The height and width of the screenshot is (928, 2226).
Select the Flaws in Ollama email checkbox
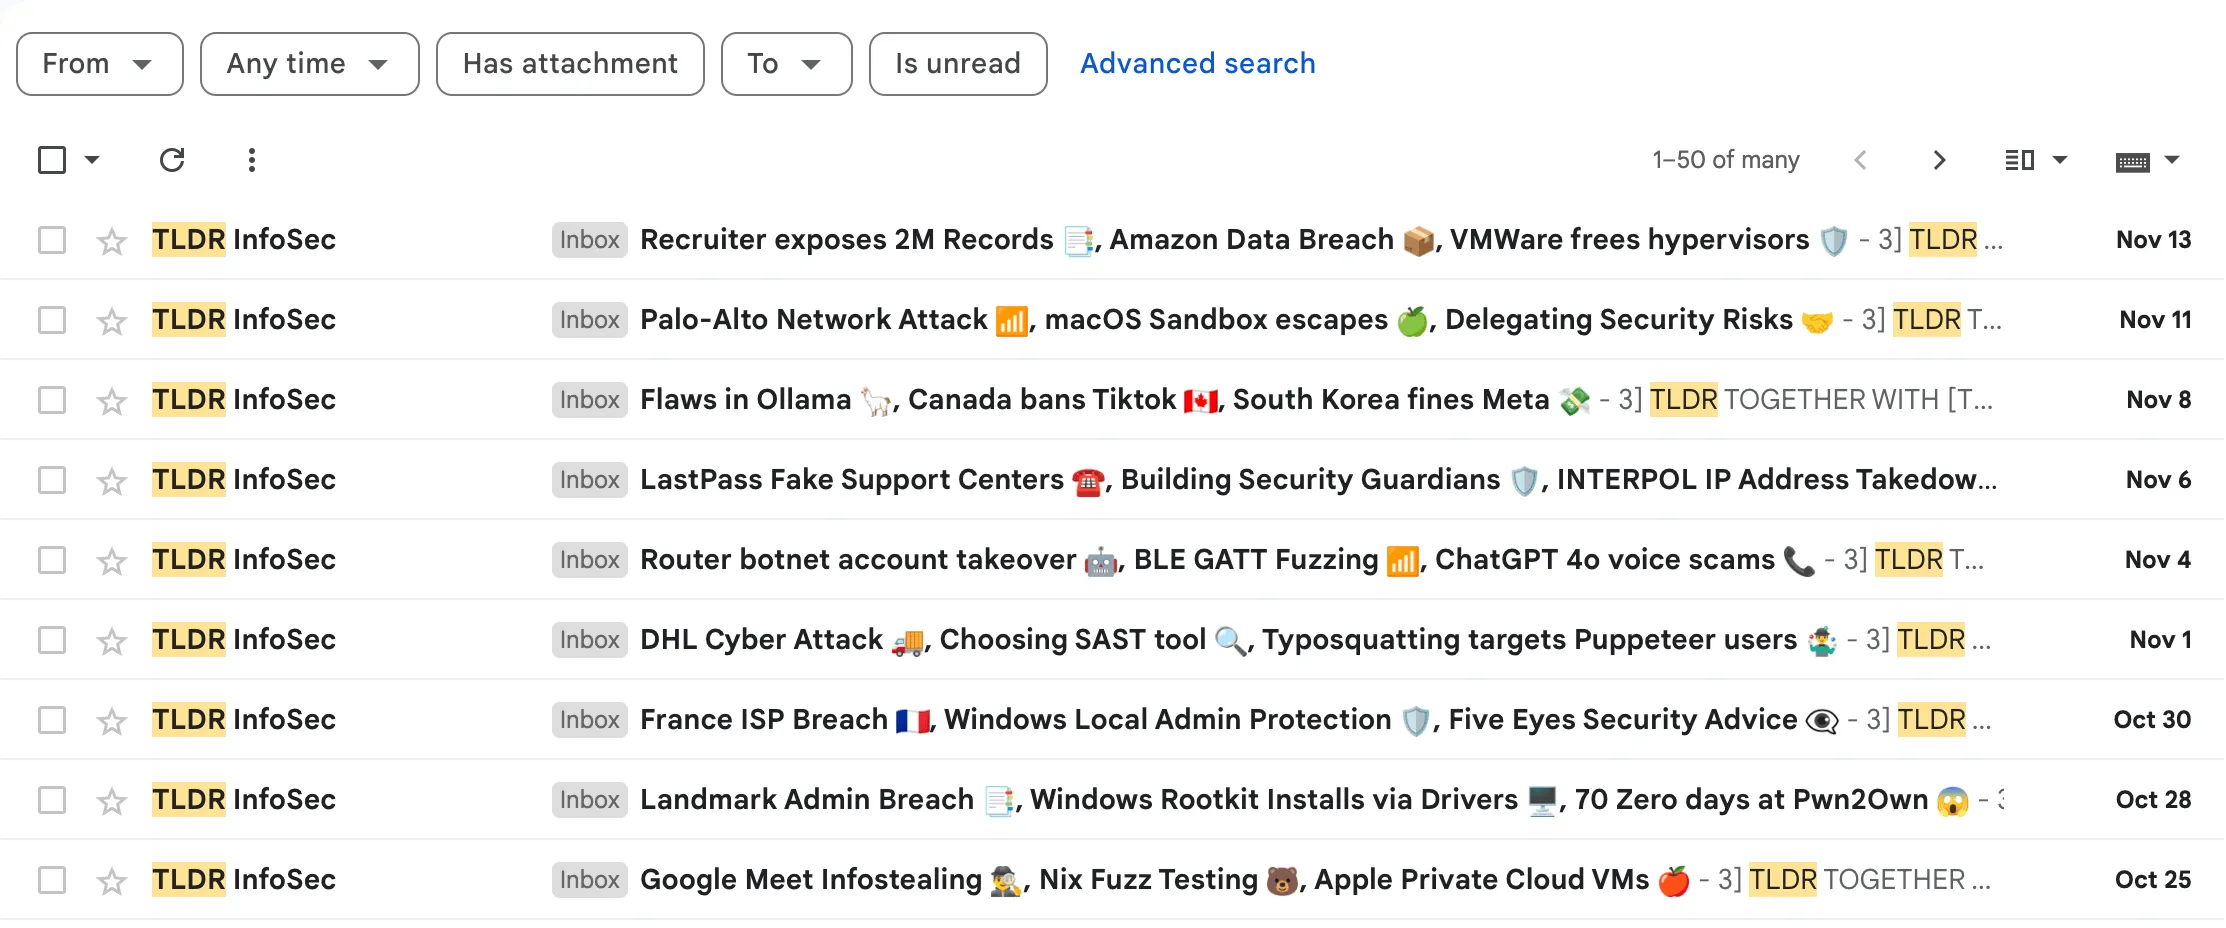(52, 400)
